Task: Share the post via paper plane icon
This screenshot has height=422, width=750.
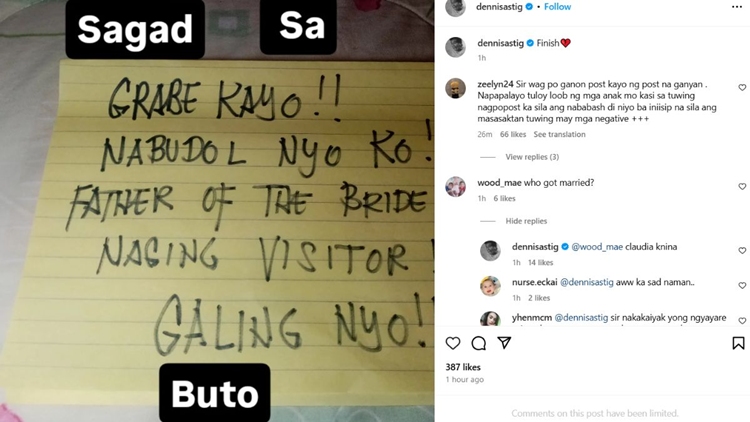Action: point(504,343)
